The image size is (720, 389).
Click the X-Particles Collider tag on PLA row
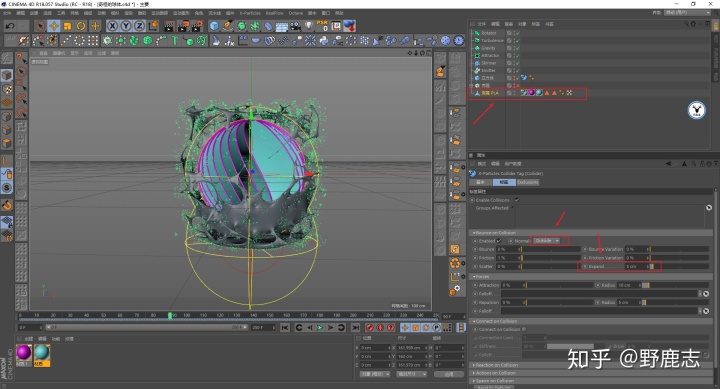click(524, 93)
